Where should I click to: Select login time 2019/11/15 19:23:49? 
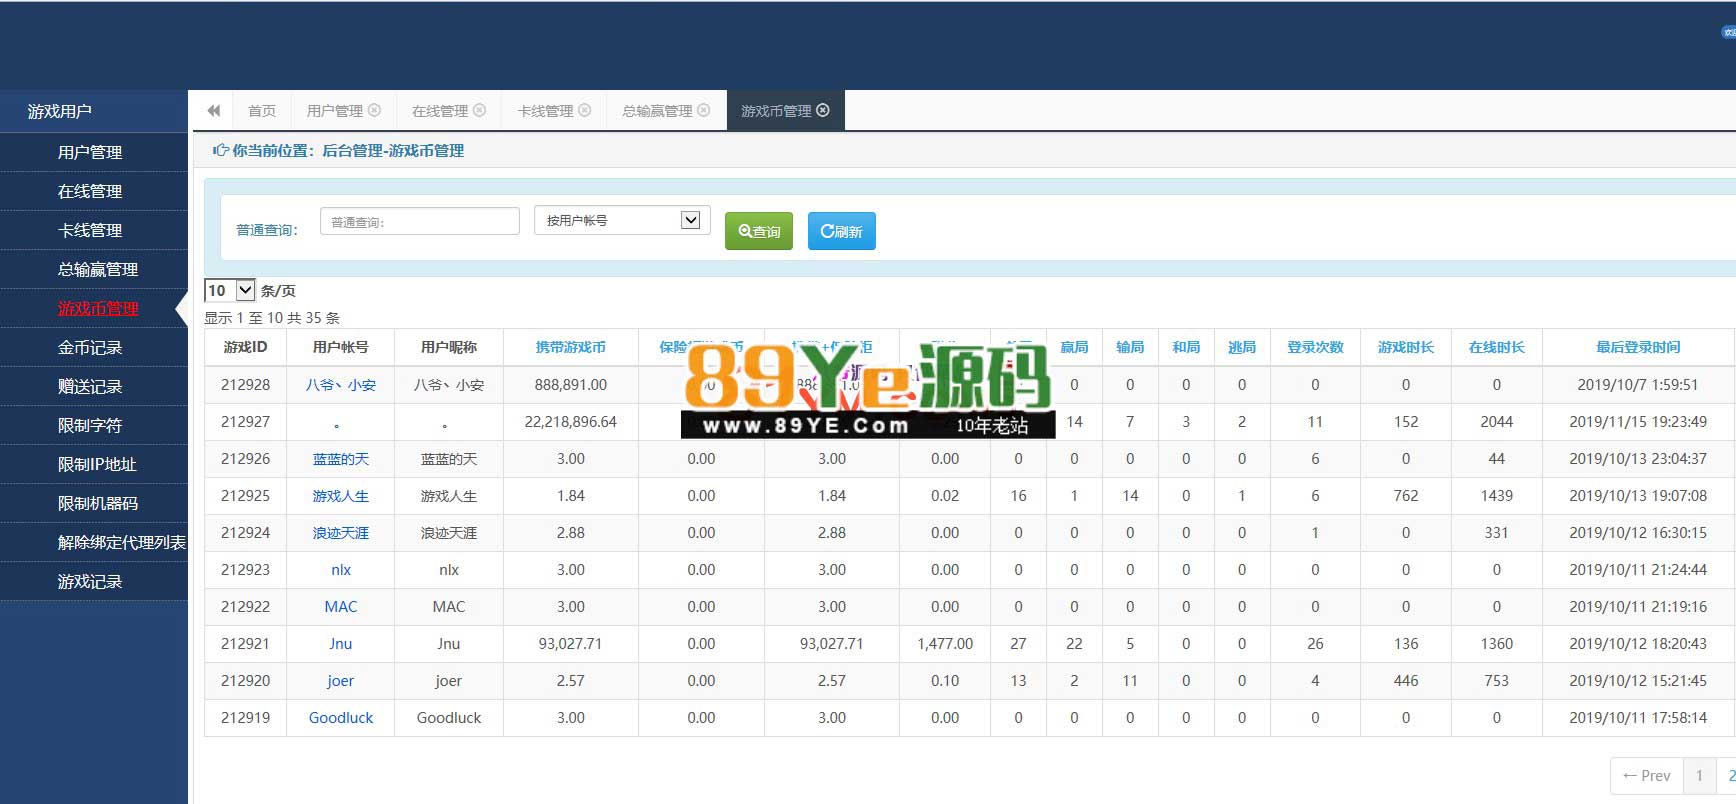[x=1638, y=422]
